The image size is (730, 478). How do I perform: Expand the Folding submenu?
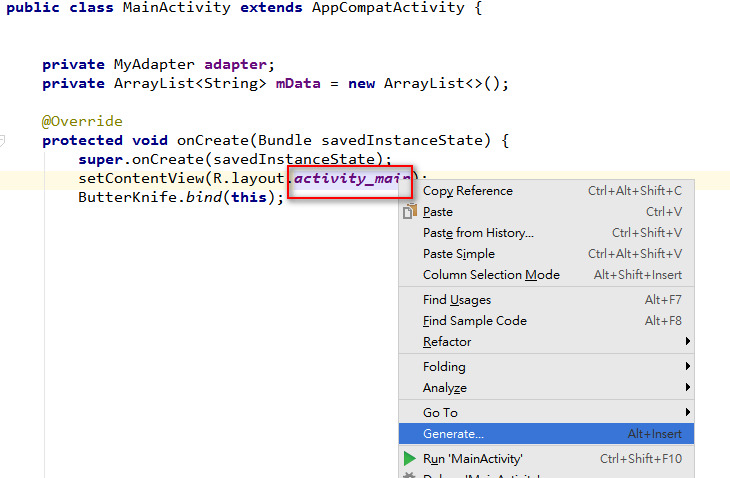(547, 367)
